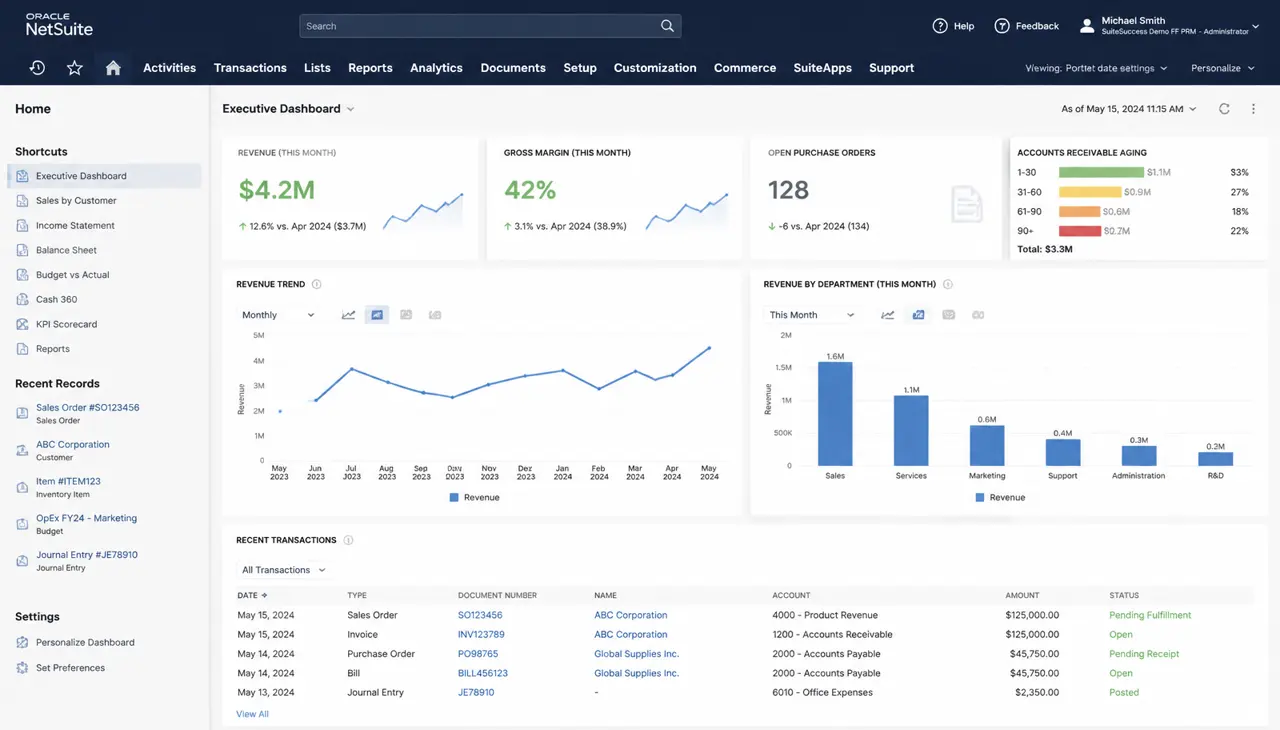1280x730 pixels.
Task: Click the user profile avatar icon
Action: coord(1087,26)
